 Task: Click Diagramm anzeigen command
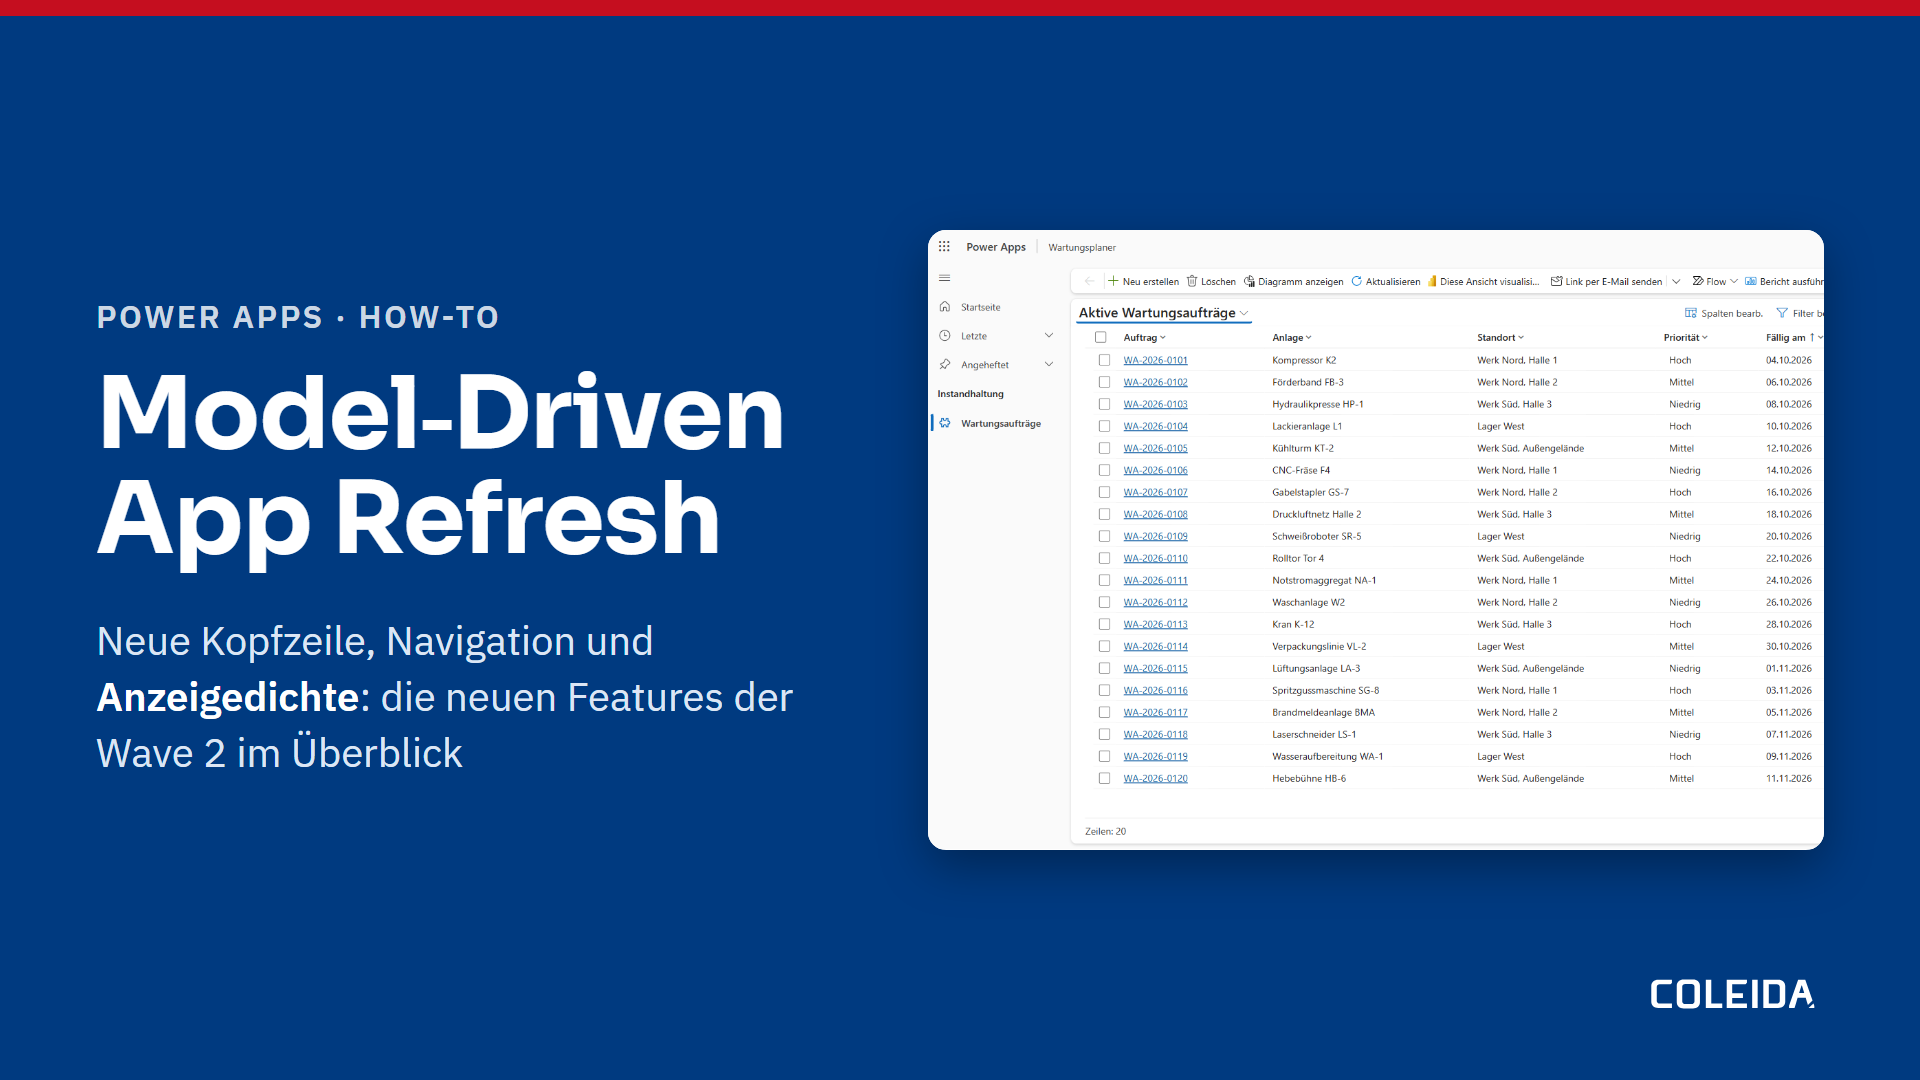(x=1293, y=282)
